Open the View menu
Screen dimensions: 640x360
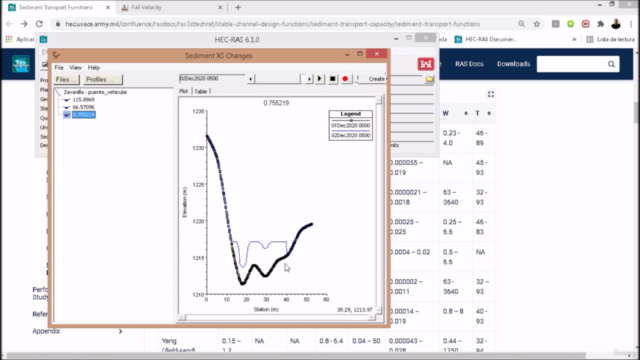[x=76, y=67]
